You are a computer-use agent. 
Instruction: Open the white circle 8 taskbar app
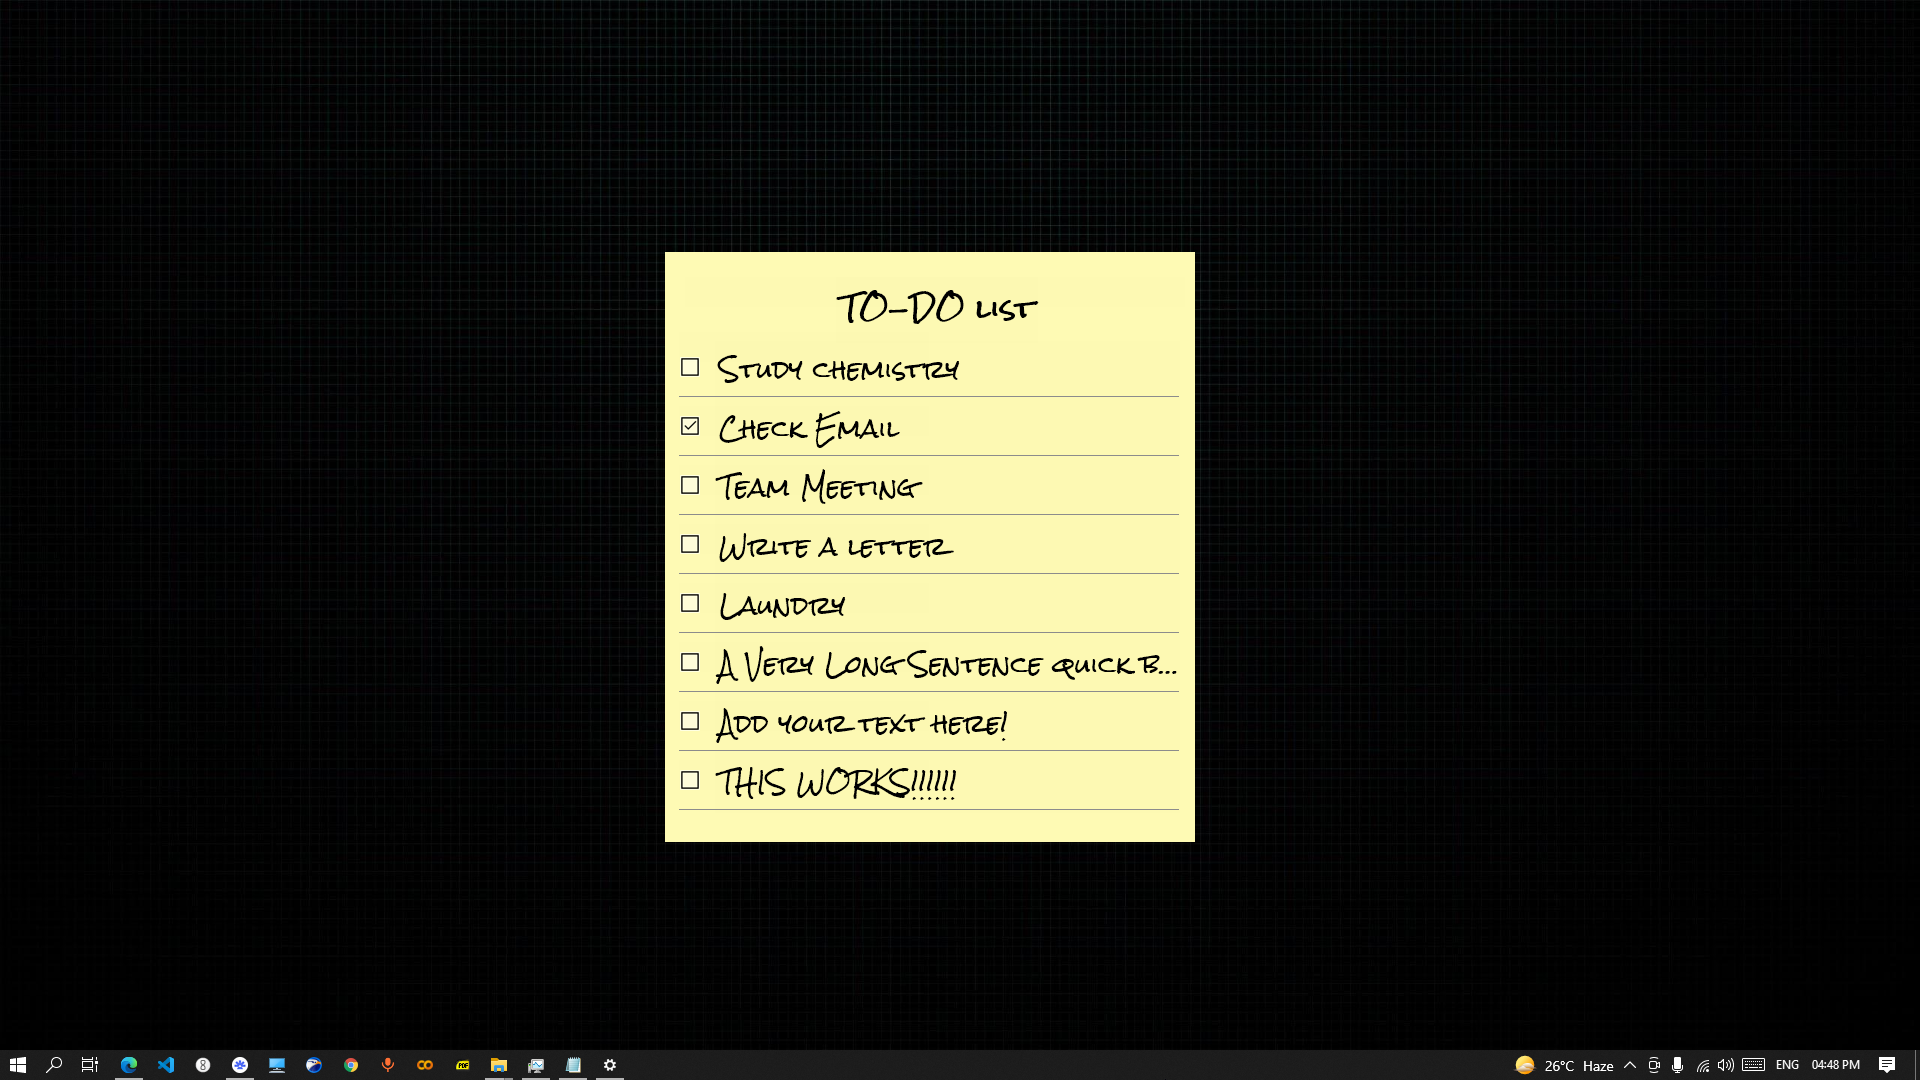tap(203, 1065)
